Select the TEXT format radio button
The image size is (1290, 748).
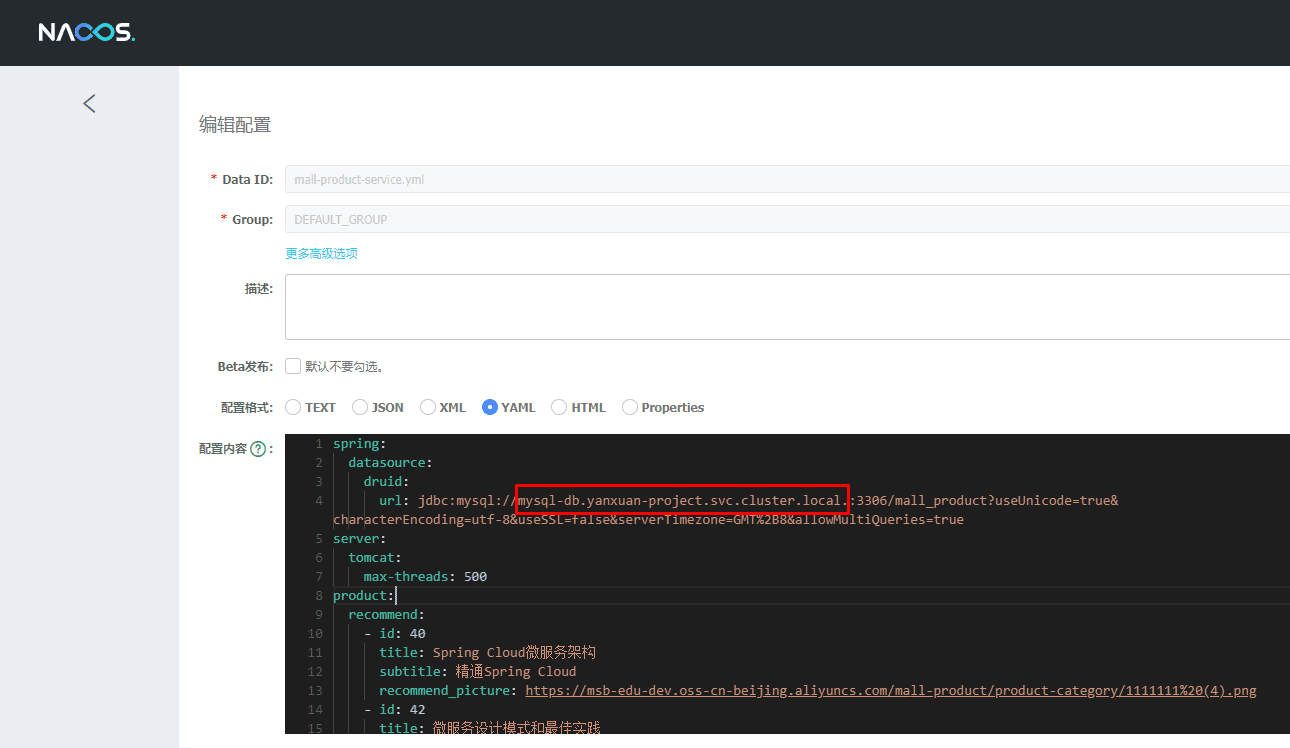coord(293,407)
